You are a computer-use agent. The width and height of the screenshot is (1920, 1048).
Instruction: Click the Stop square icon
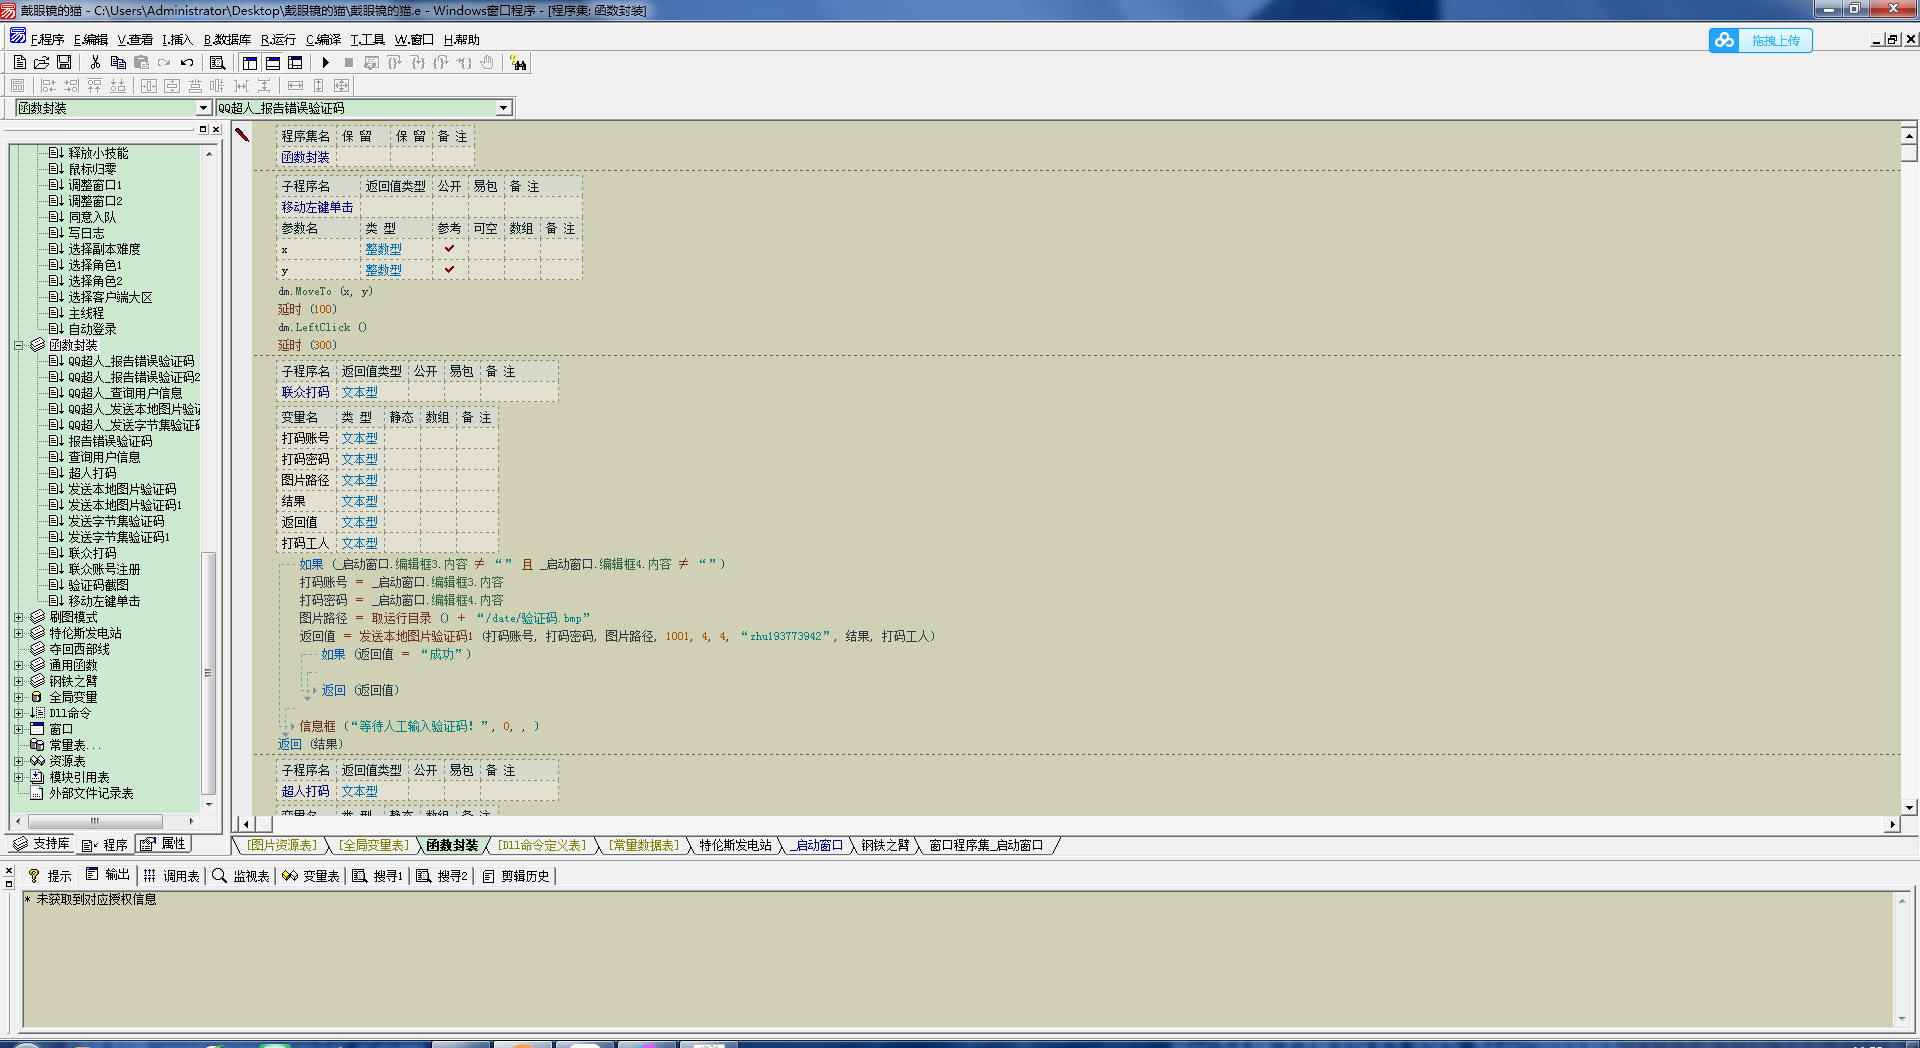coord(349,62)
